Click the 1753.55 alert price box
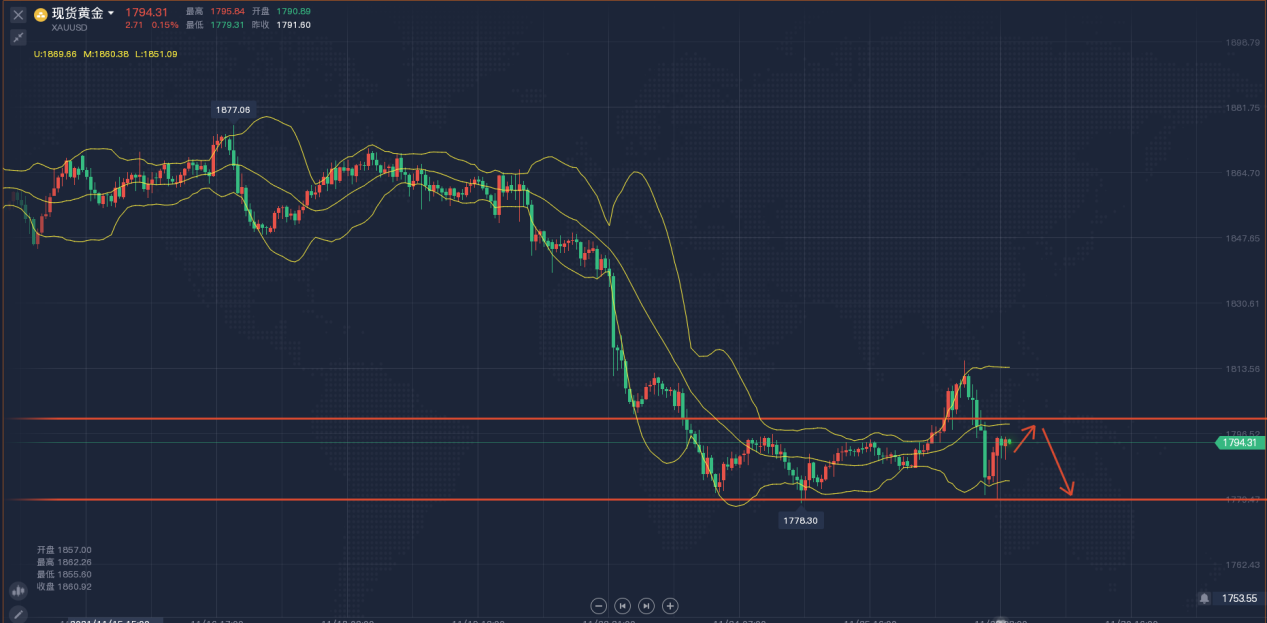1267x623 pixels. click(x=1240, y=598)
